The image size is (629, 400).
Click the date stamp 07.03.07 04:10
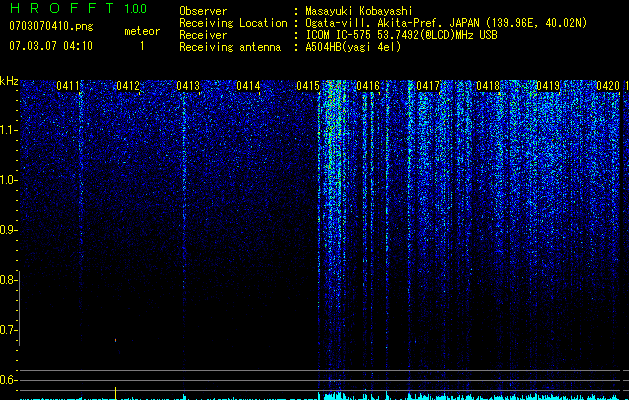51,46
